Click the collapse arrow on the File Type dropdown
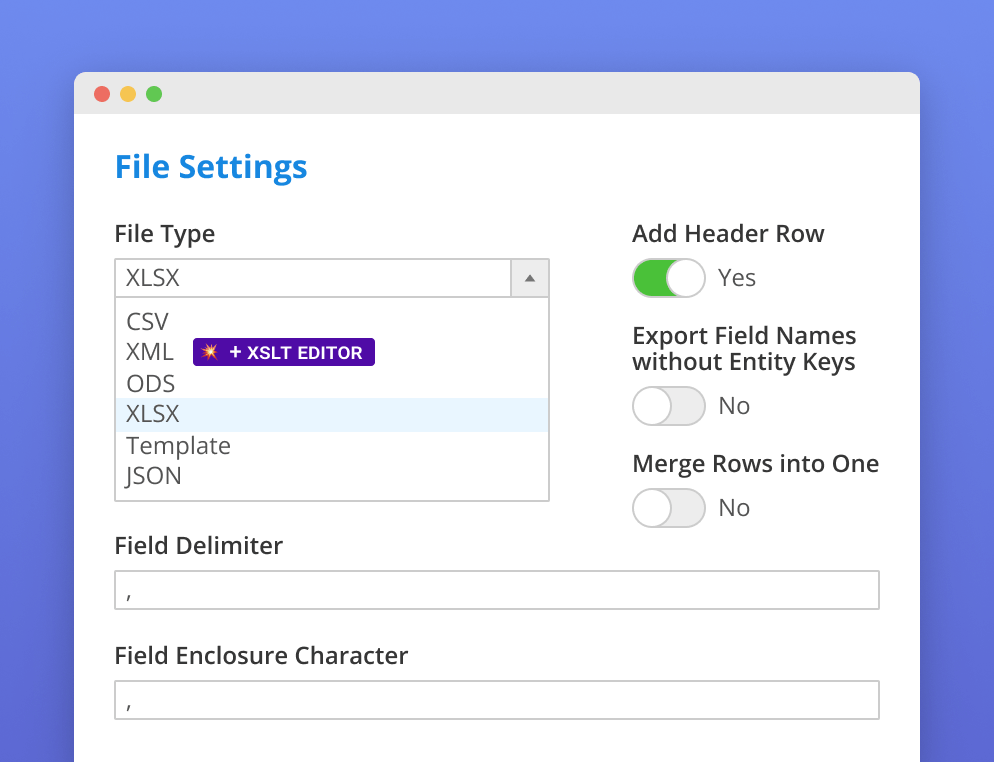Image resolution: width=994 pixels, height=762 pixels. (x=529, y=278)
